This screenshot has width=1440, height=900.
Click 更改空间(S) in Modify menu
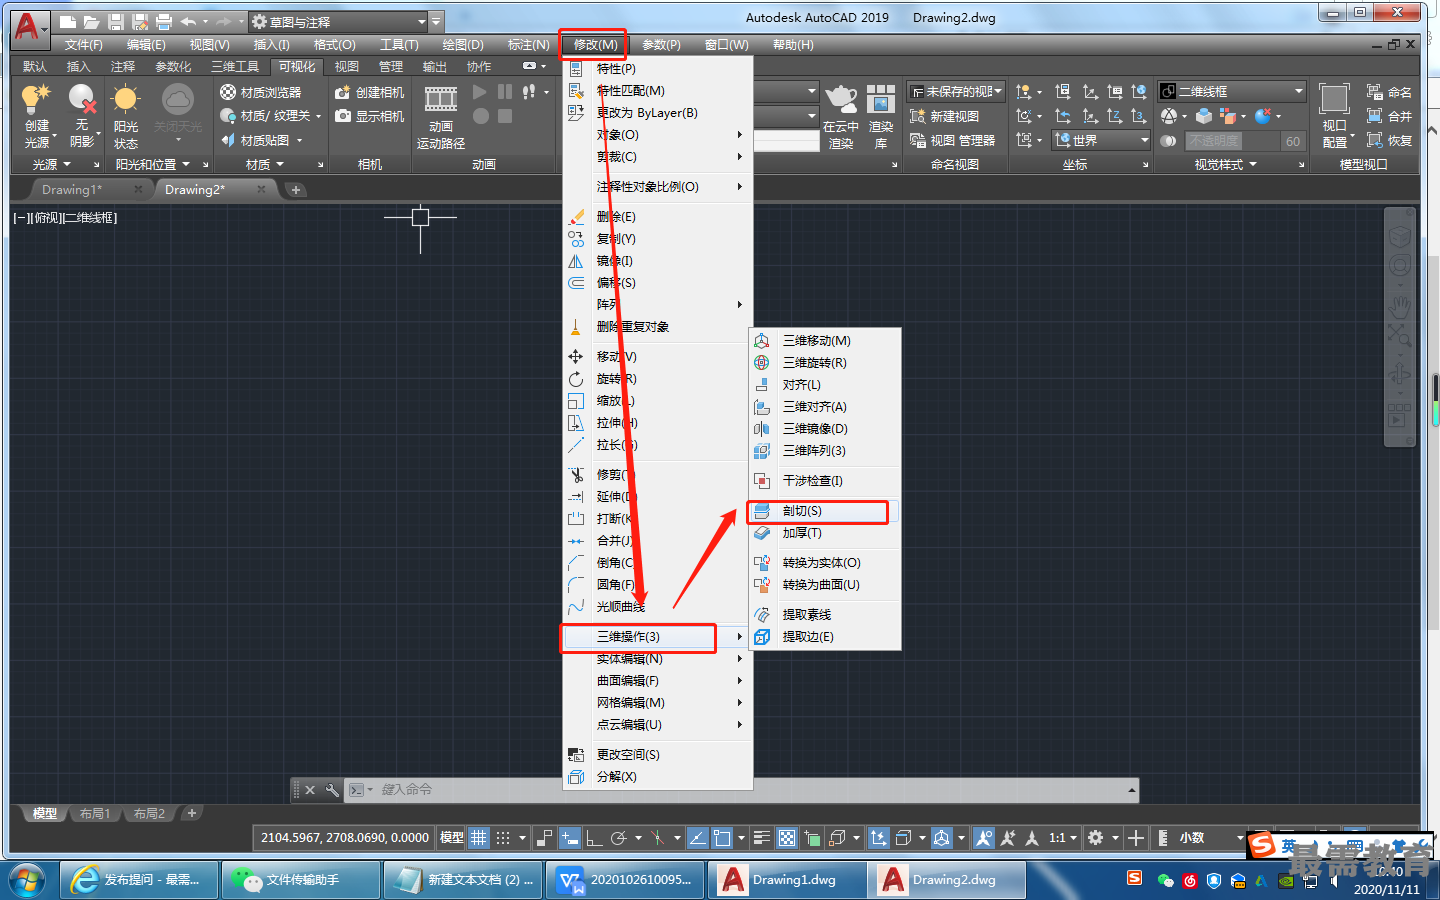(x=657, y=755)
